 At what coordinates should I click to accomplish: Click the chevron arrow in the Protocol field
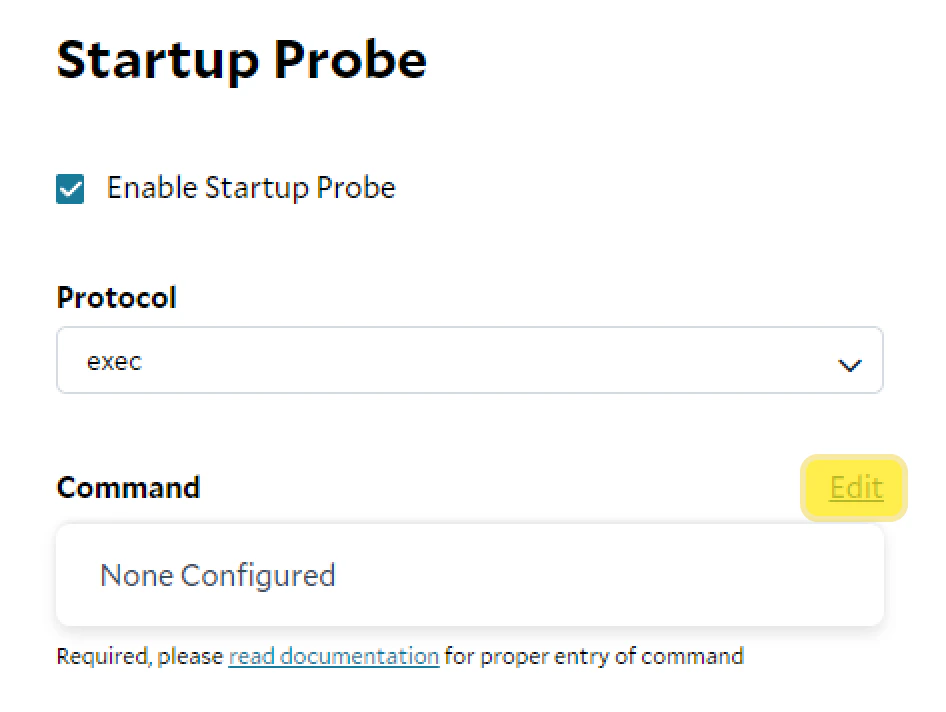tap(850, 365)
